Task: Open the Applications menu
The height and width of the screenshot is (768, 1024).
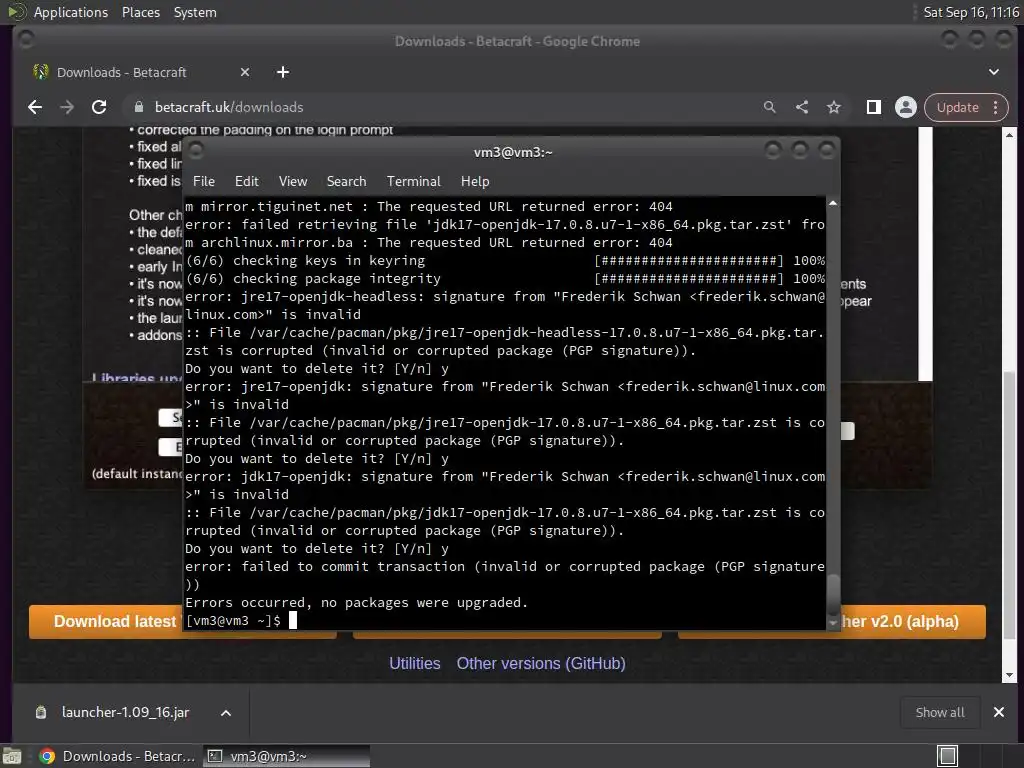Action: (71, 12)
